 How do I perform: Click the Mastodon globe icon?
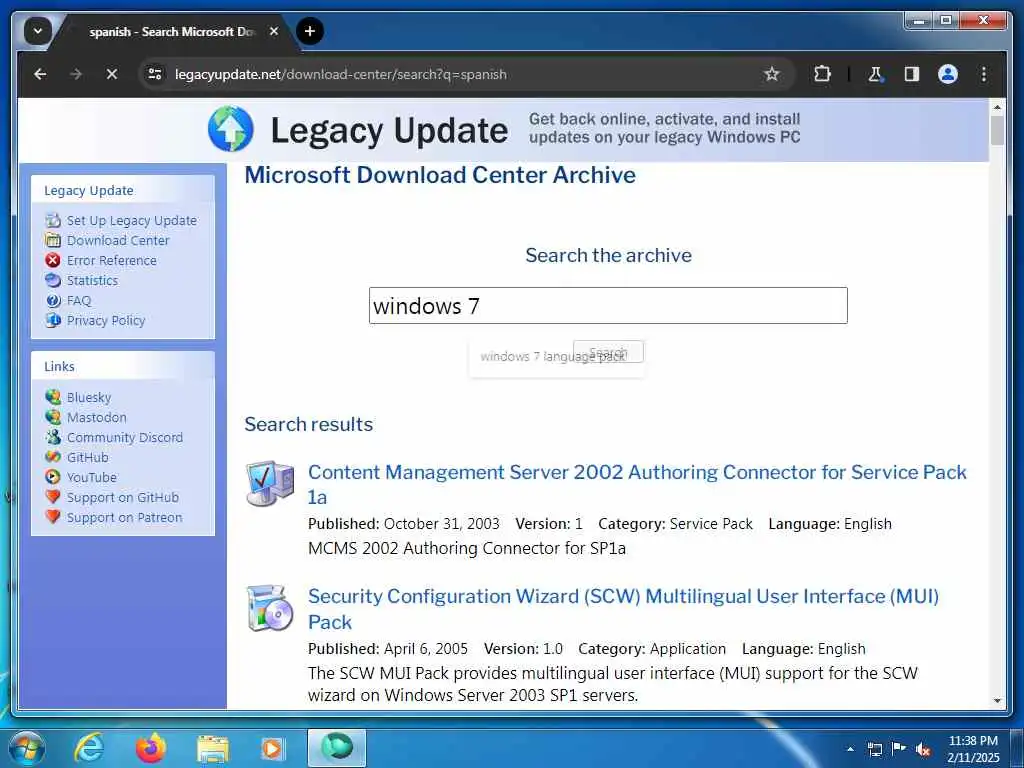tap(53, 417)
